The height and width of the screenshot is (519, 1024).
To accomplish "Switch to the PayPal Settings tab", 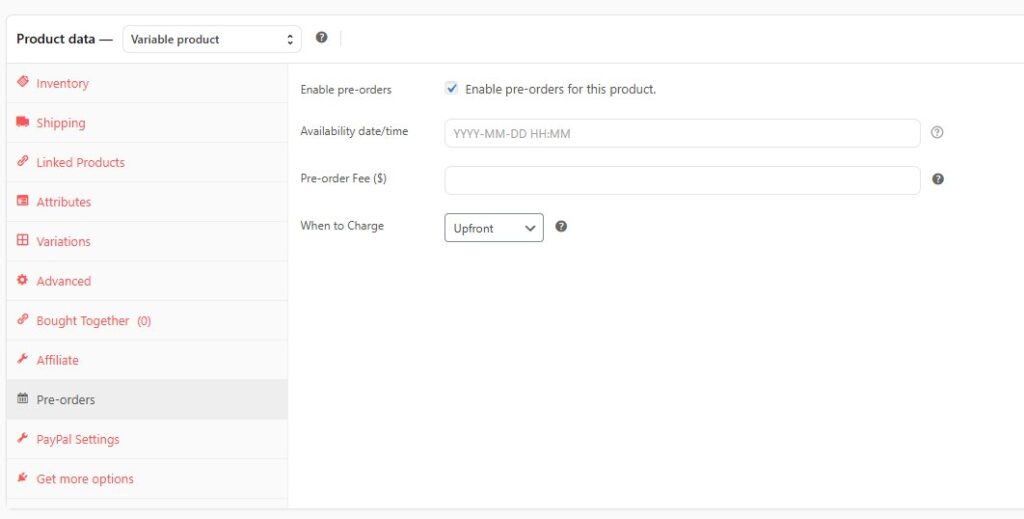I will [77, 439].
